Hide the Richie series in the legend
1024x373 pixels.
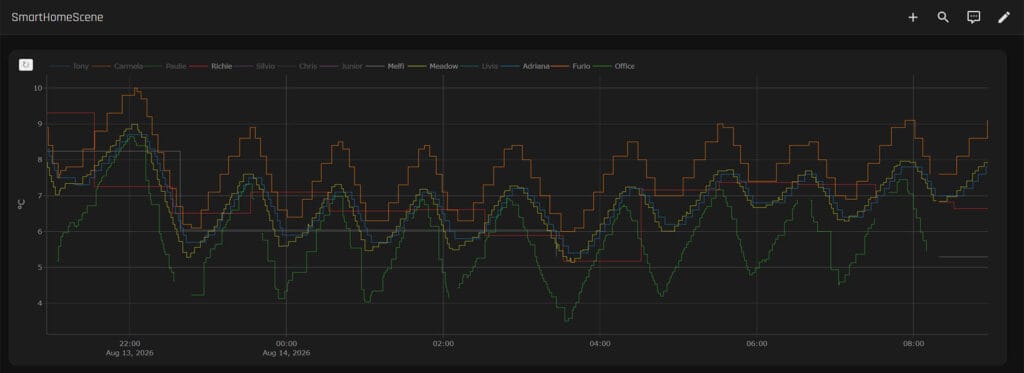(x=211, y=66)
